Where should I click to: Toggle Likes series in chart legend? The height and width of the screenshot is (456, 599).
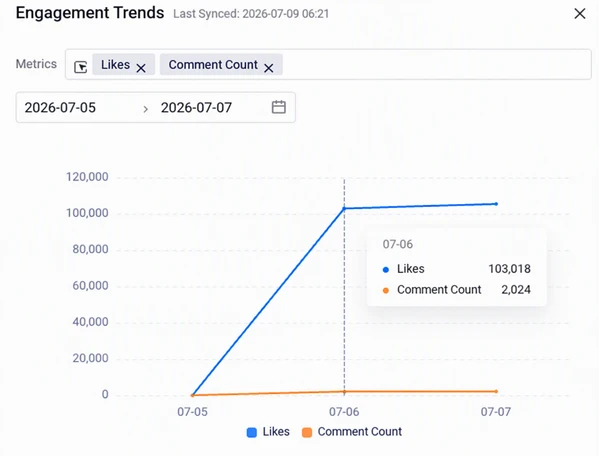pyautogui.click(x=268, y=432)
